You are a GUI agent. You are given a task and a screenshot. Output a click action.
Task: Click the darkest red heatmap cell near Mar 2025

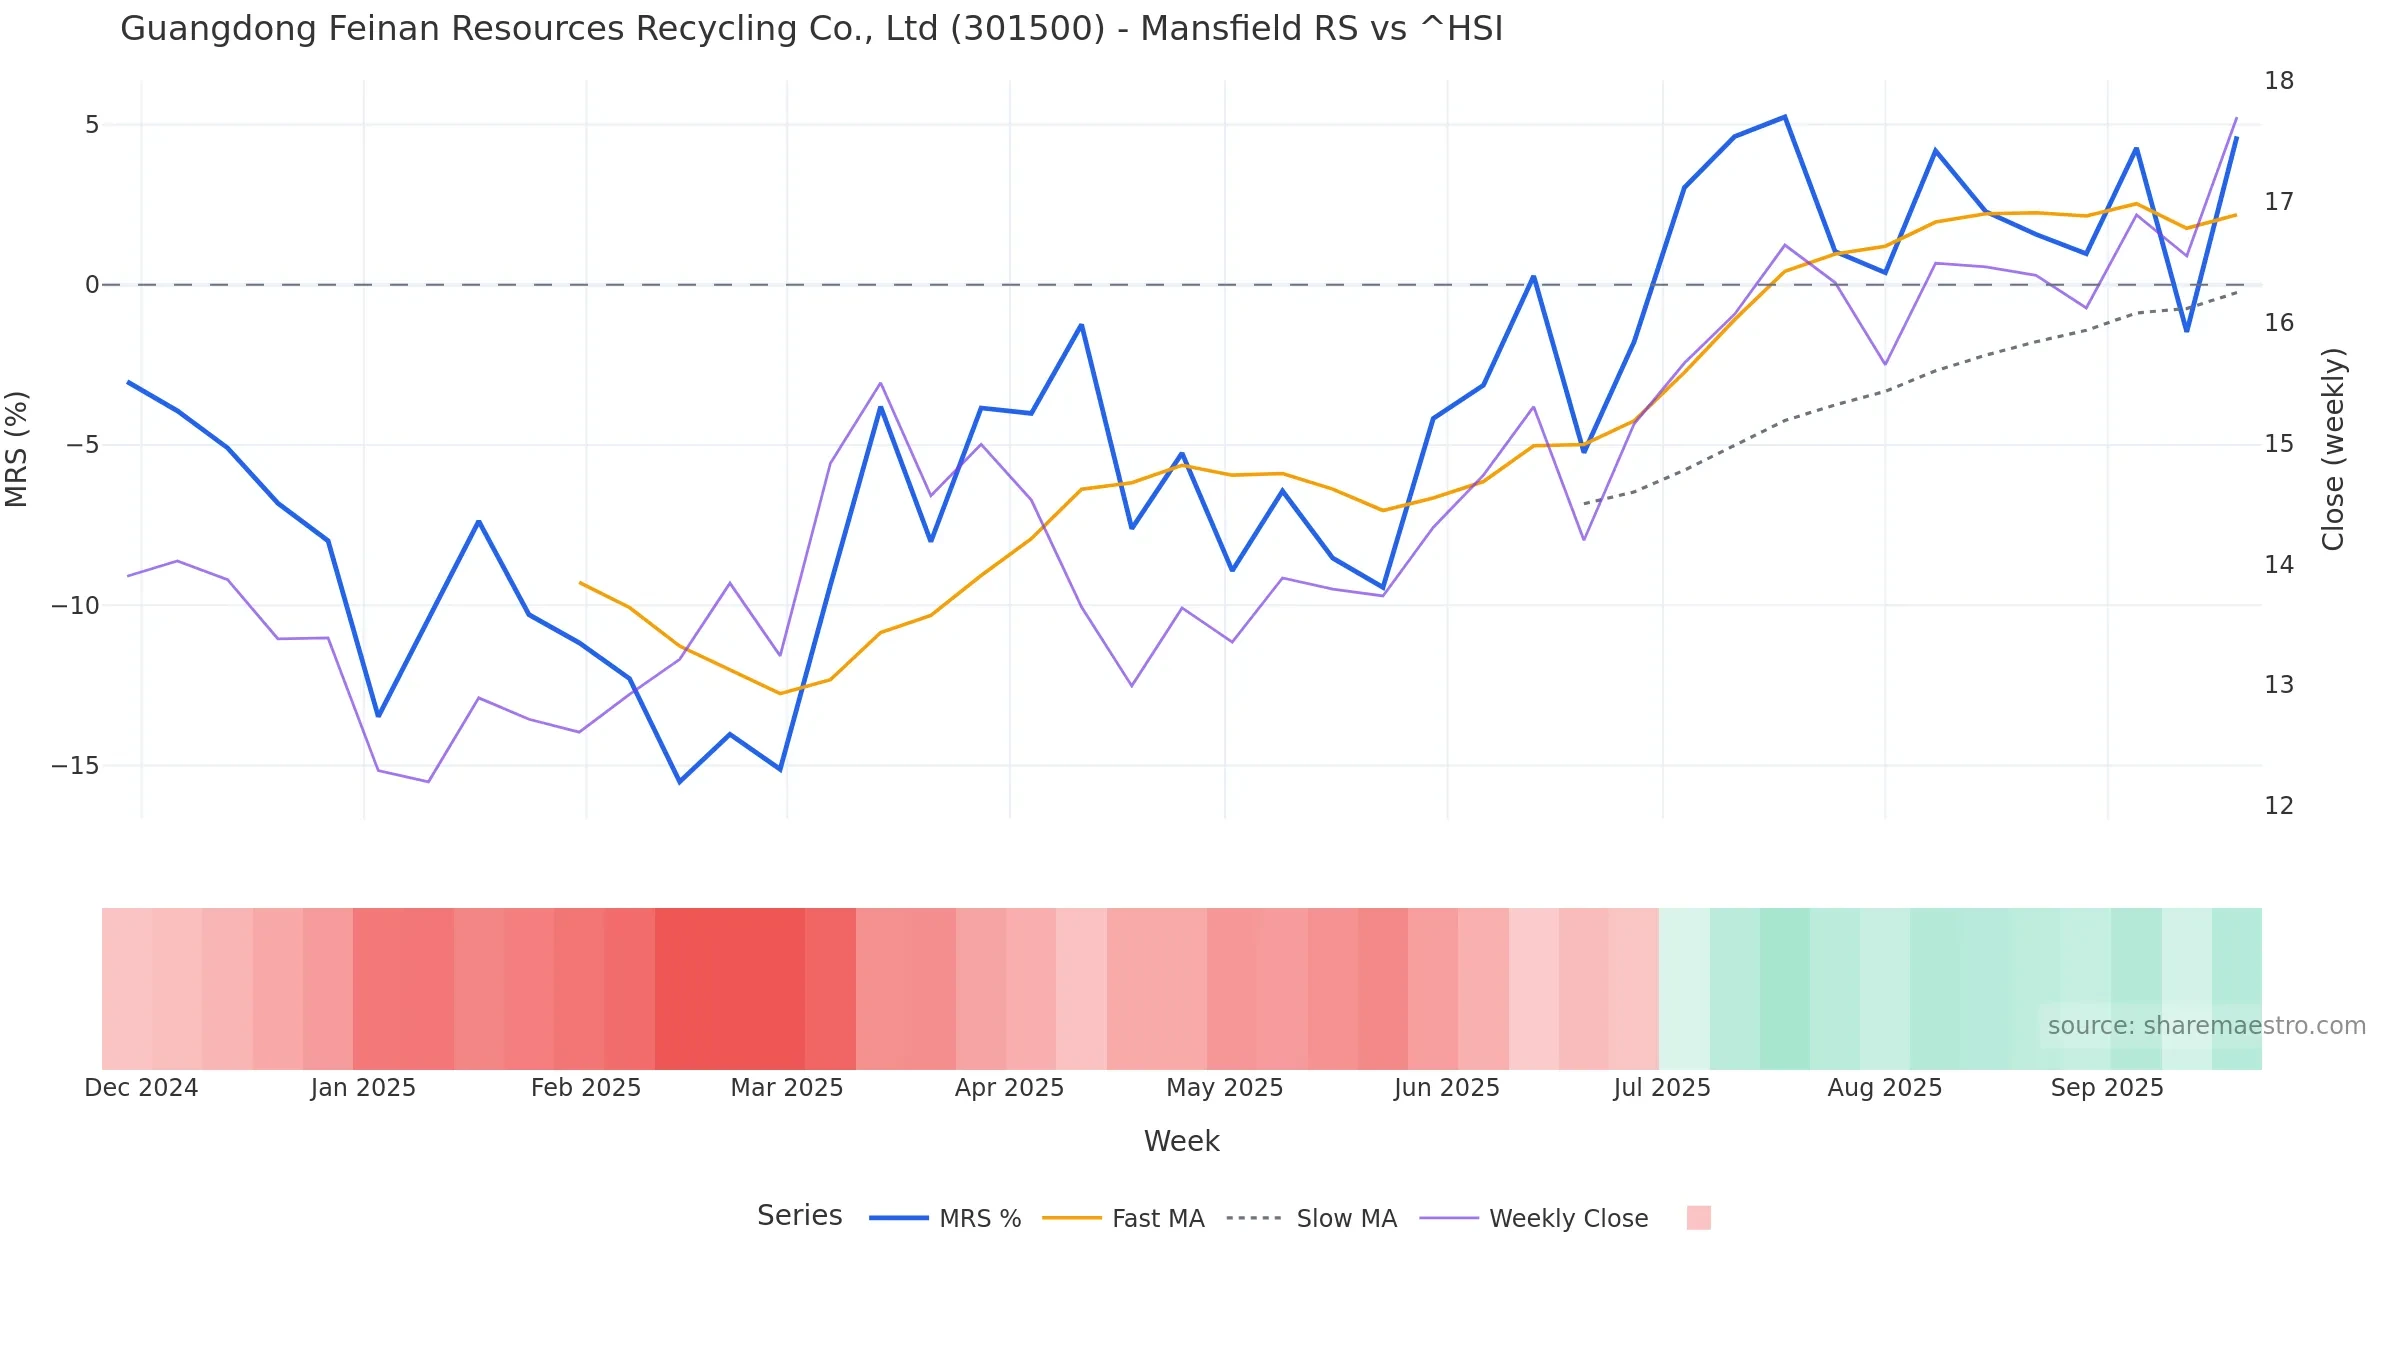coord(730,988)
